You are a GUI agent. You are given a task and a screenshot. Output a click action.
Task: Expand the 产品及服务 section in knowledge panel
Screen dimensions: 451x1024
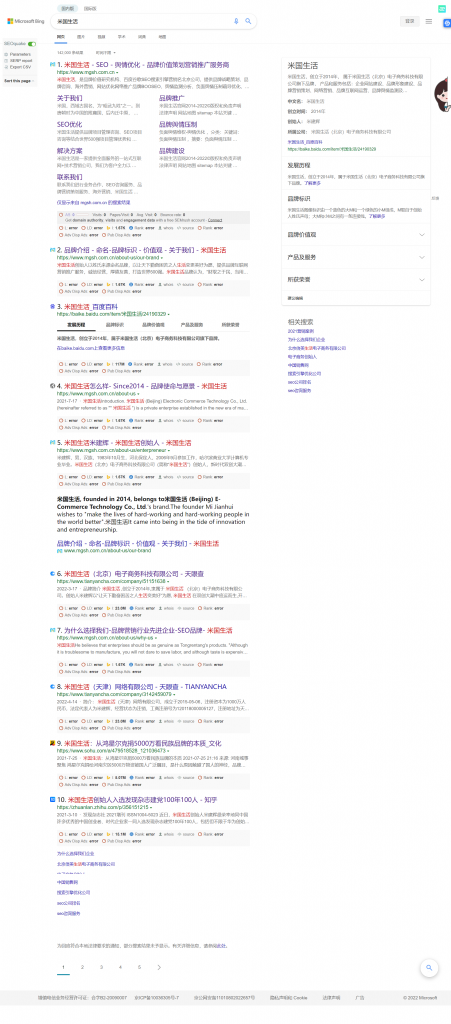coord(356,257)
